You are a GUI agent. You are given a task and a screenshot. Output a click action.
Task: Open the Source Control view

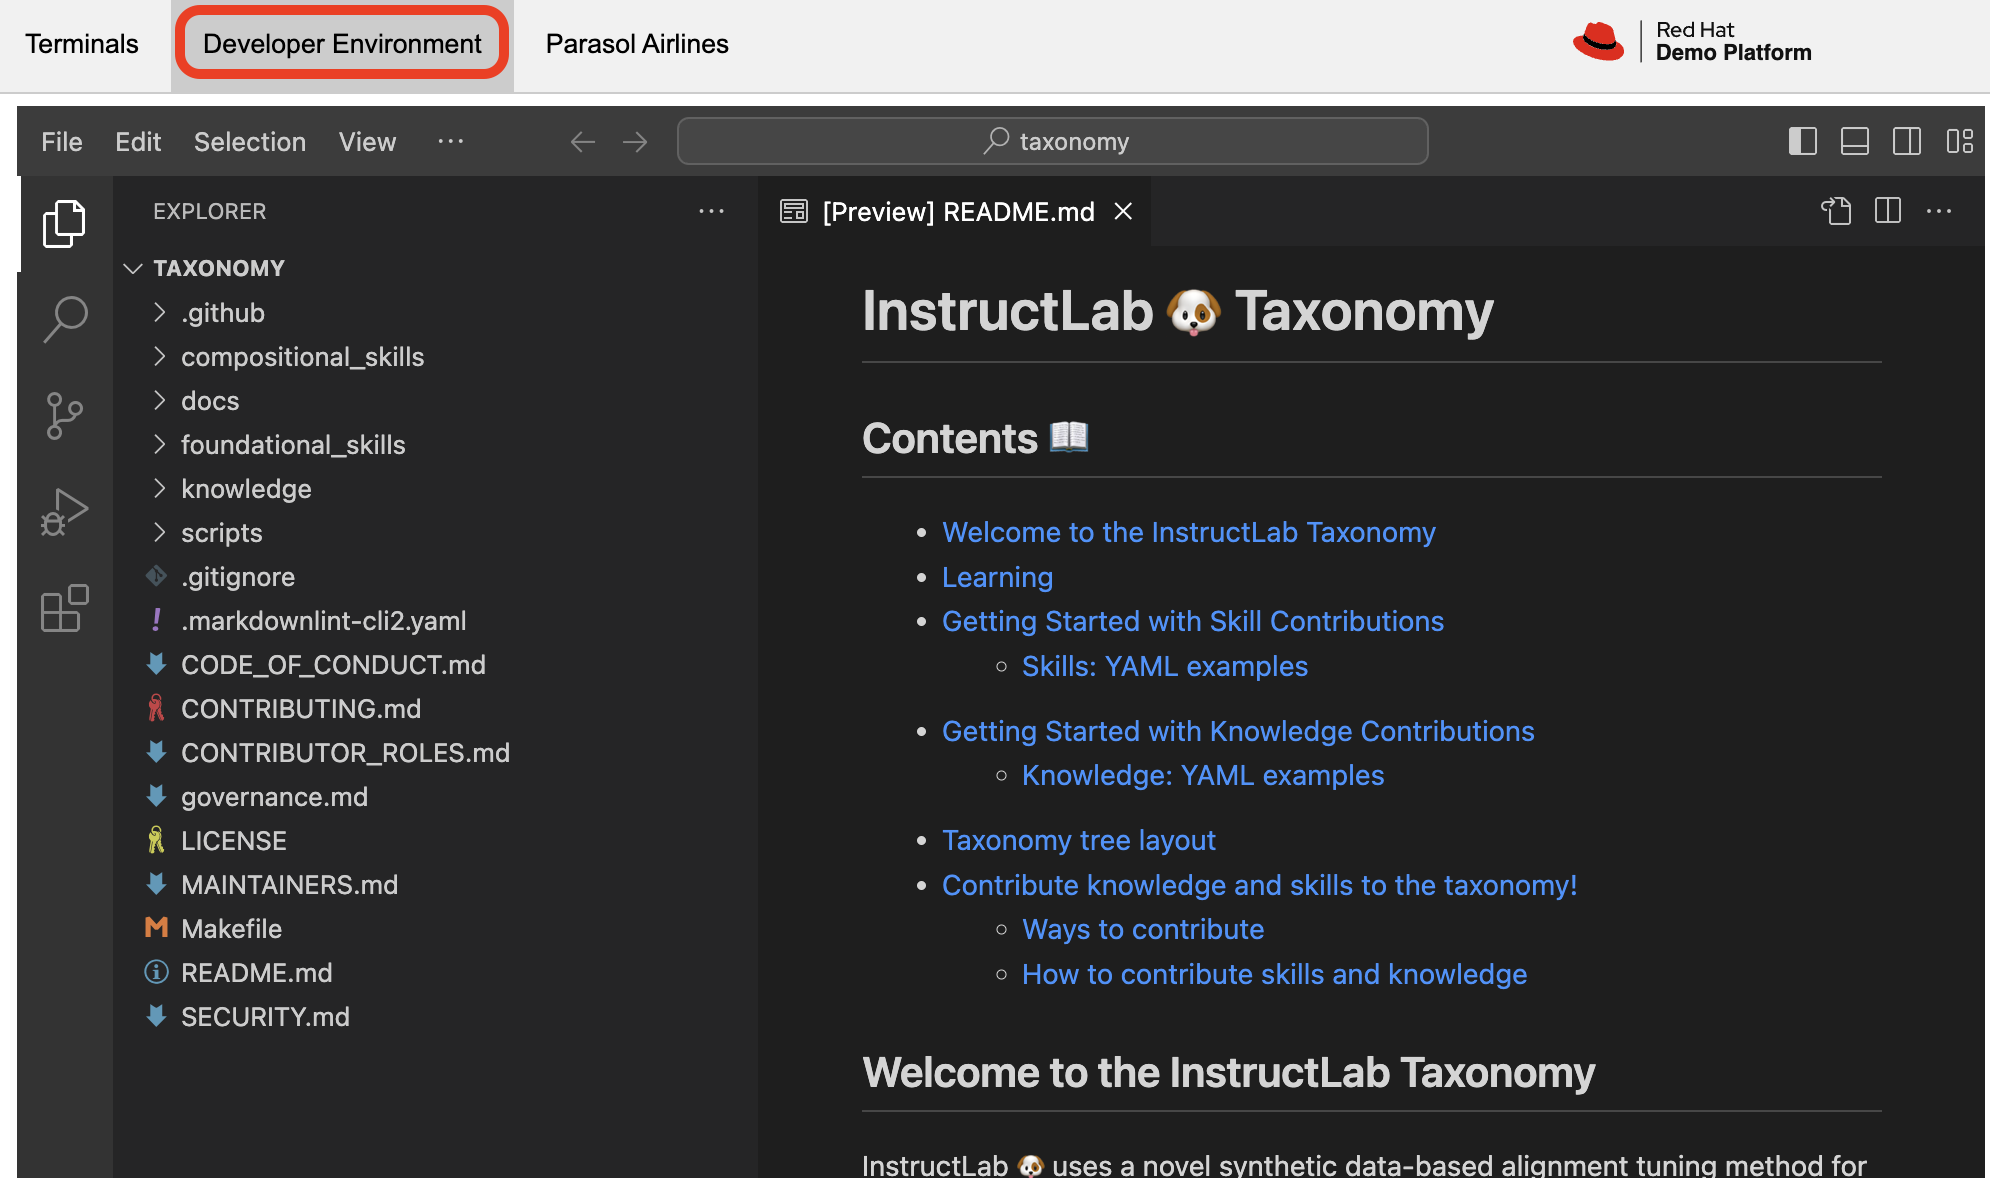(64, 415)
